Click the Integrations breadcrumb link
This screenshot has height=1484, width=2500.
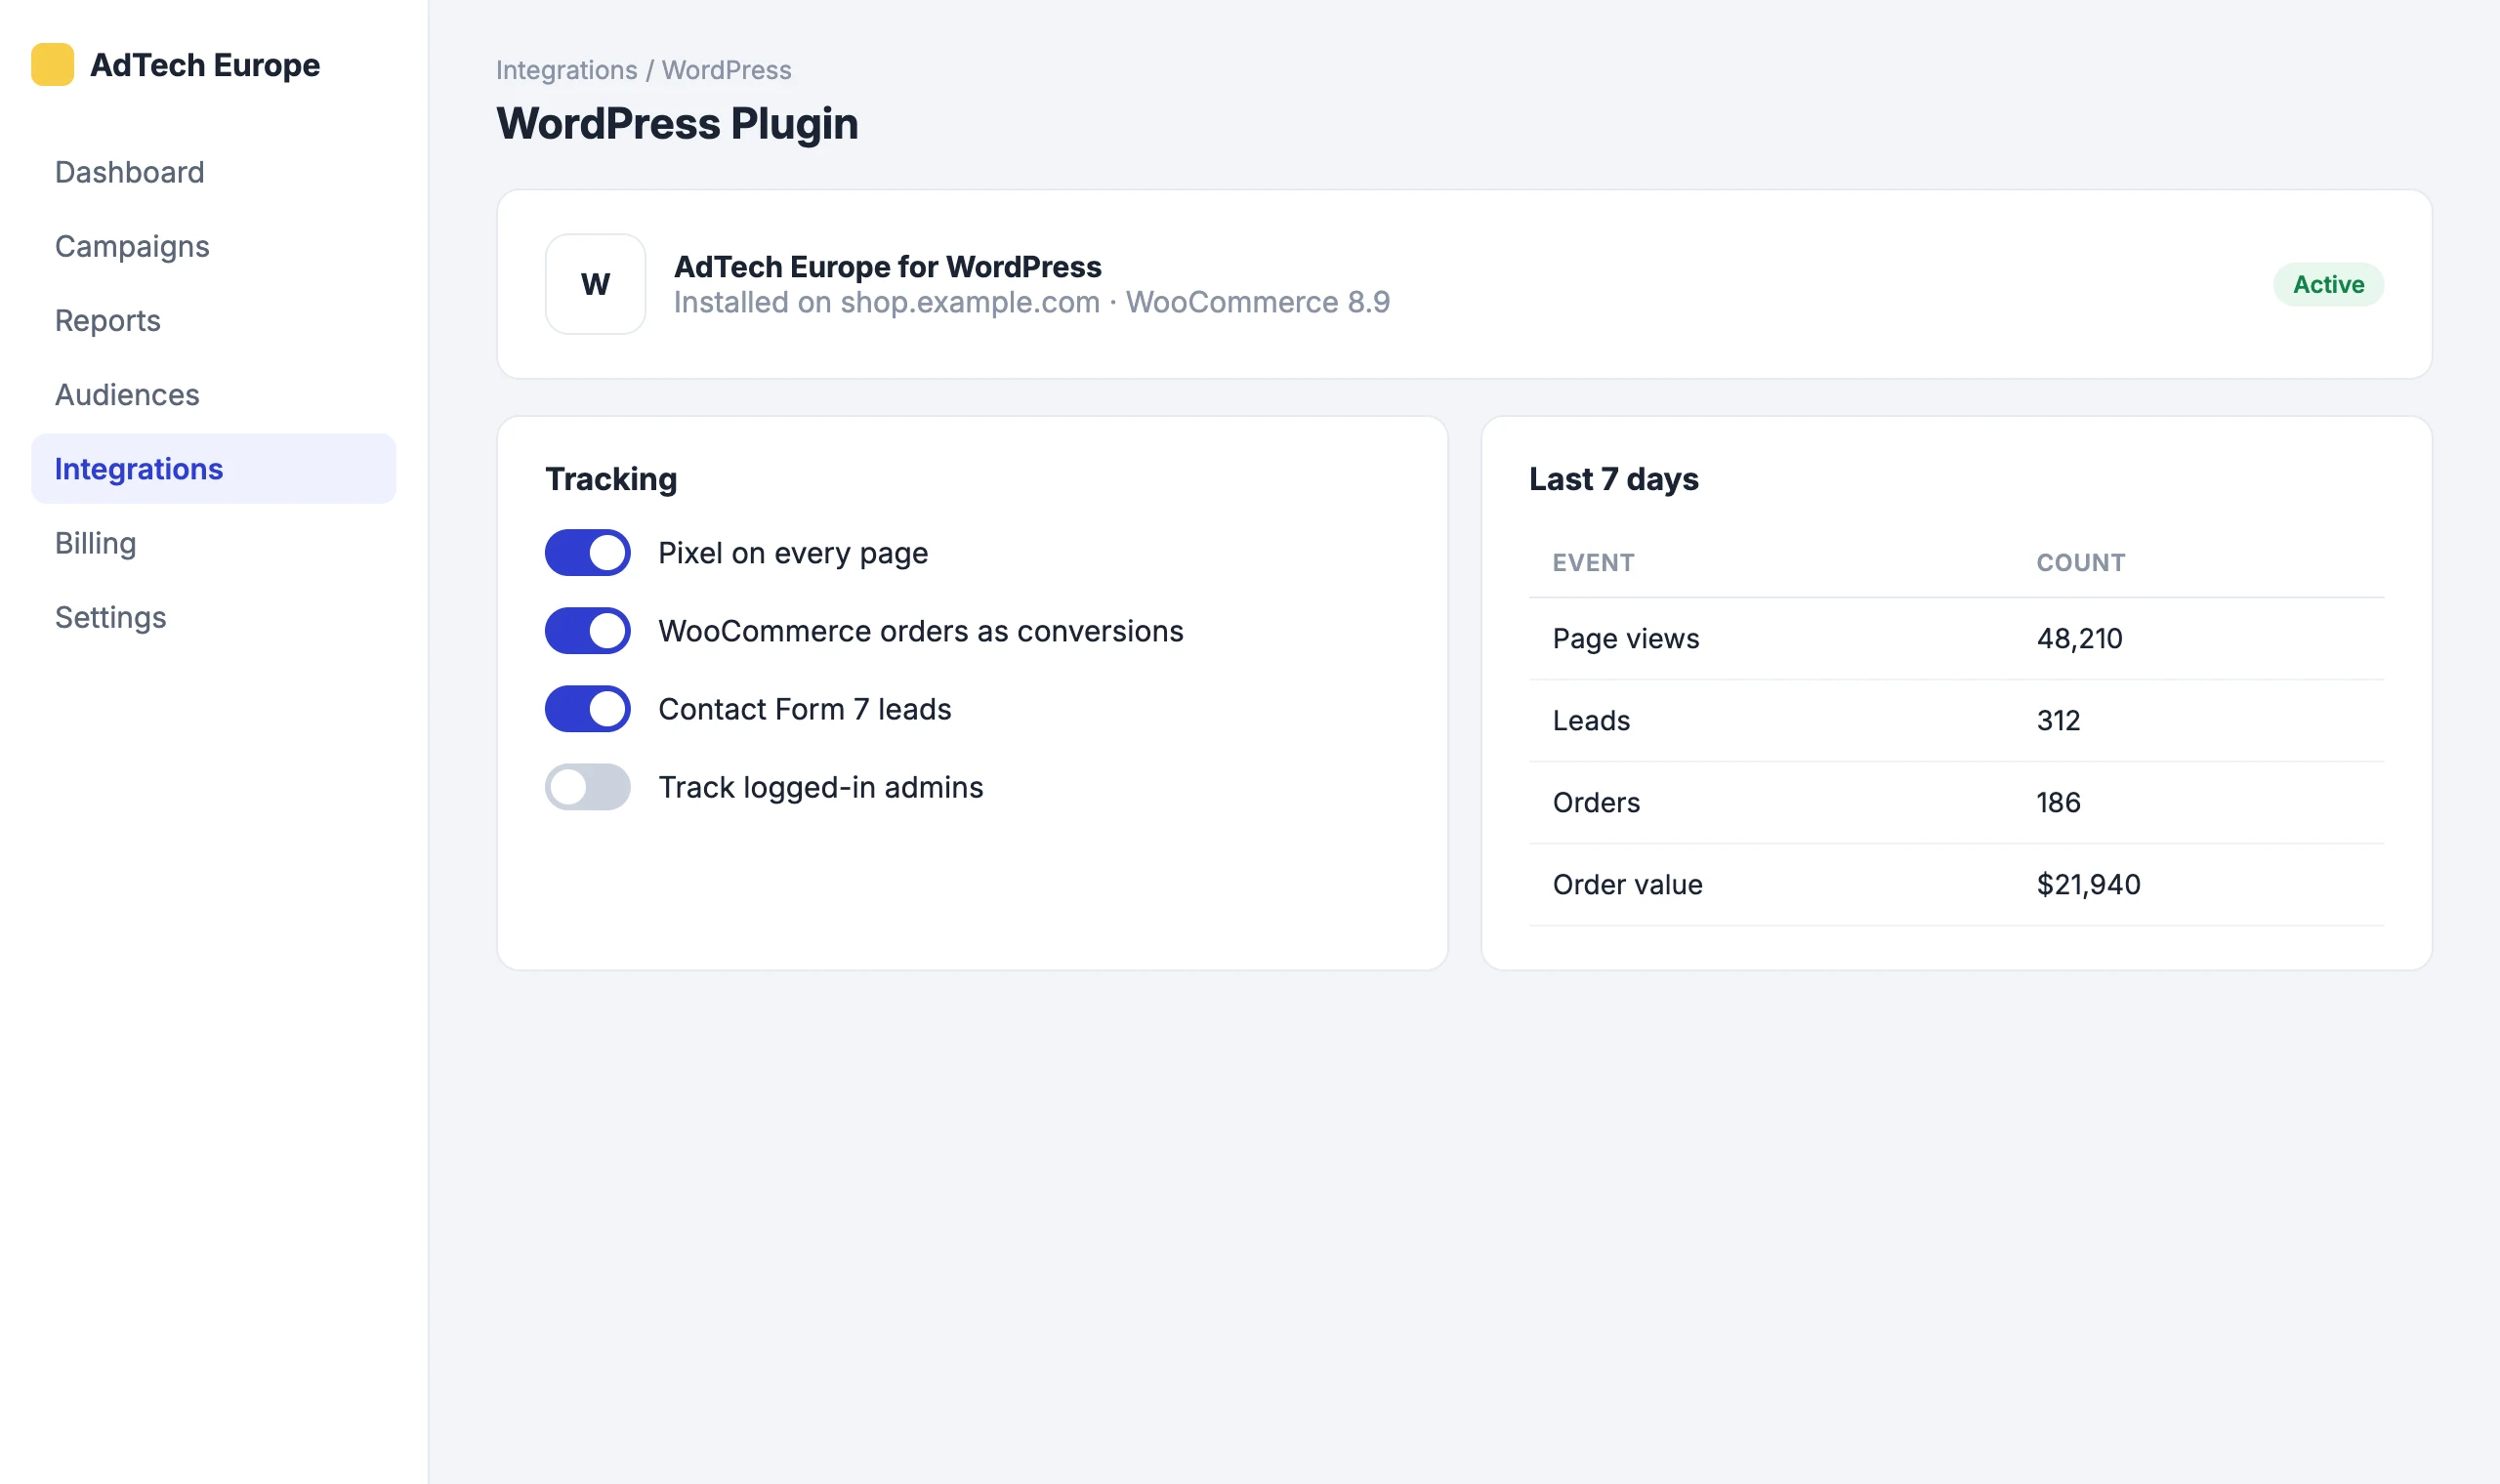click(x=566, y=70)
